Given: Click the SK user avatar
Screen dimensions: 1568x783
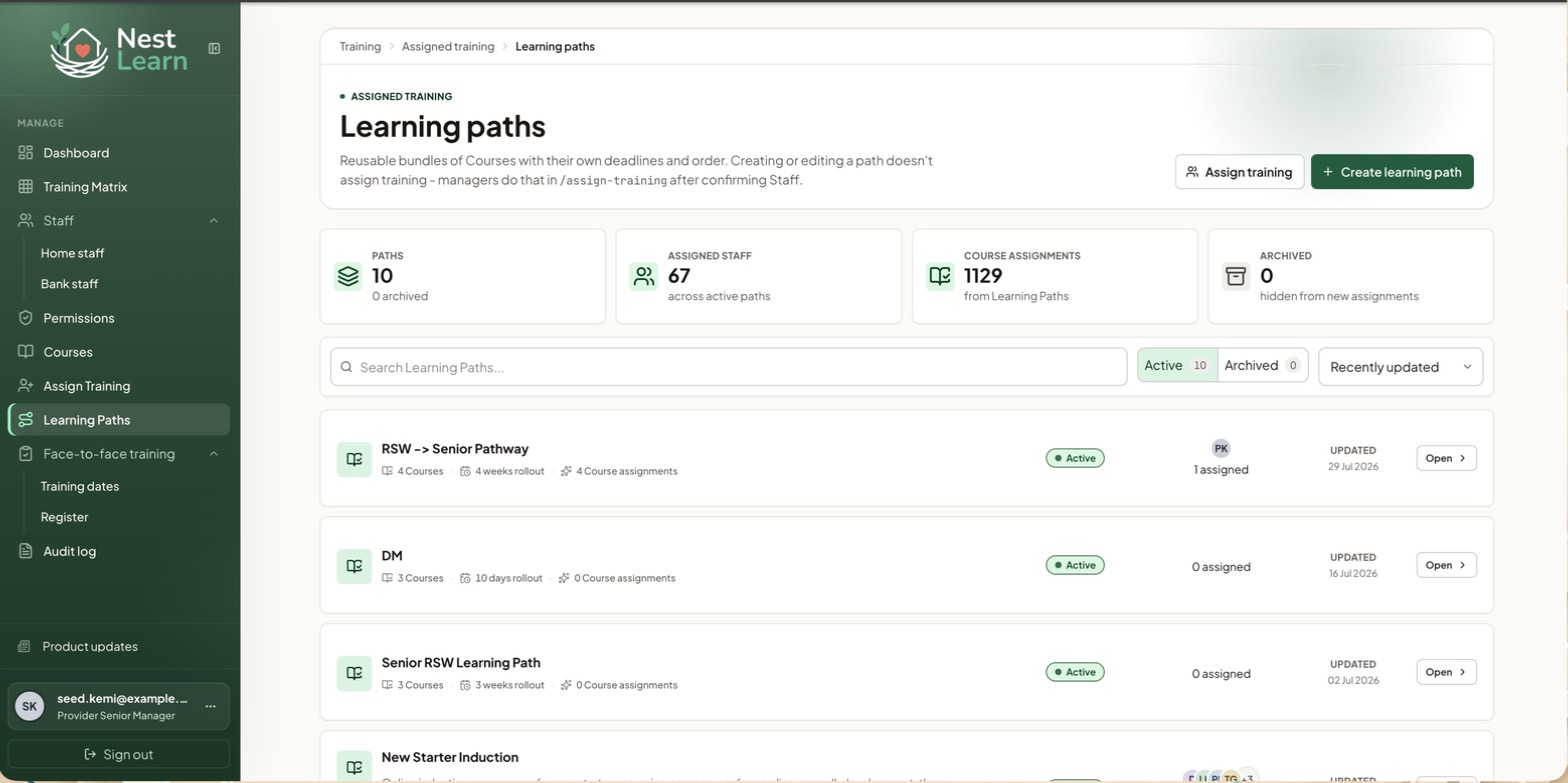Looking at the screenshot, I should (x=30, y=706).
